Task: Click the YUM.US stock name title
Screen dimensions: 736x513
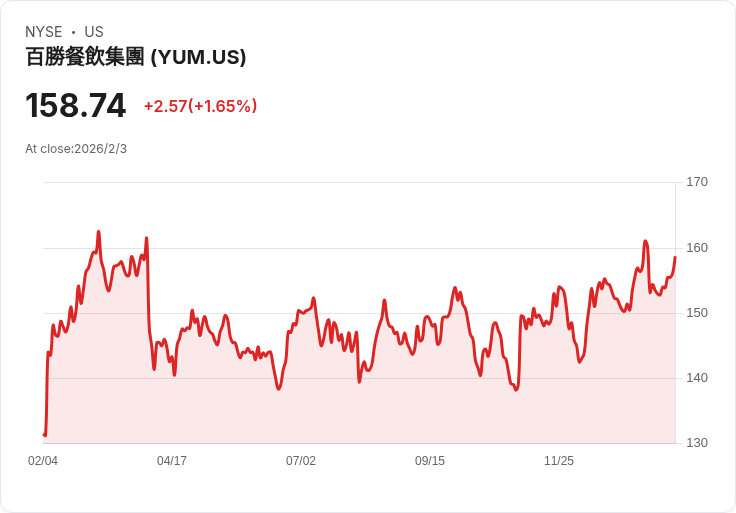Action: [135, 57]
